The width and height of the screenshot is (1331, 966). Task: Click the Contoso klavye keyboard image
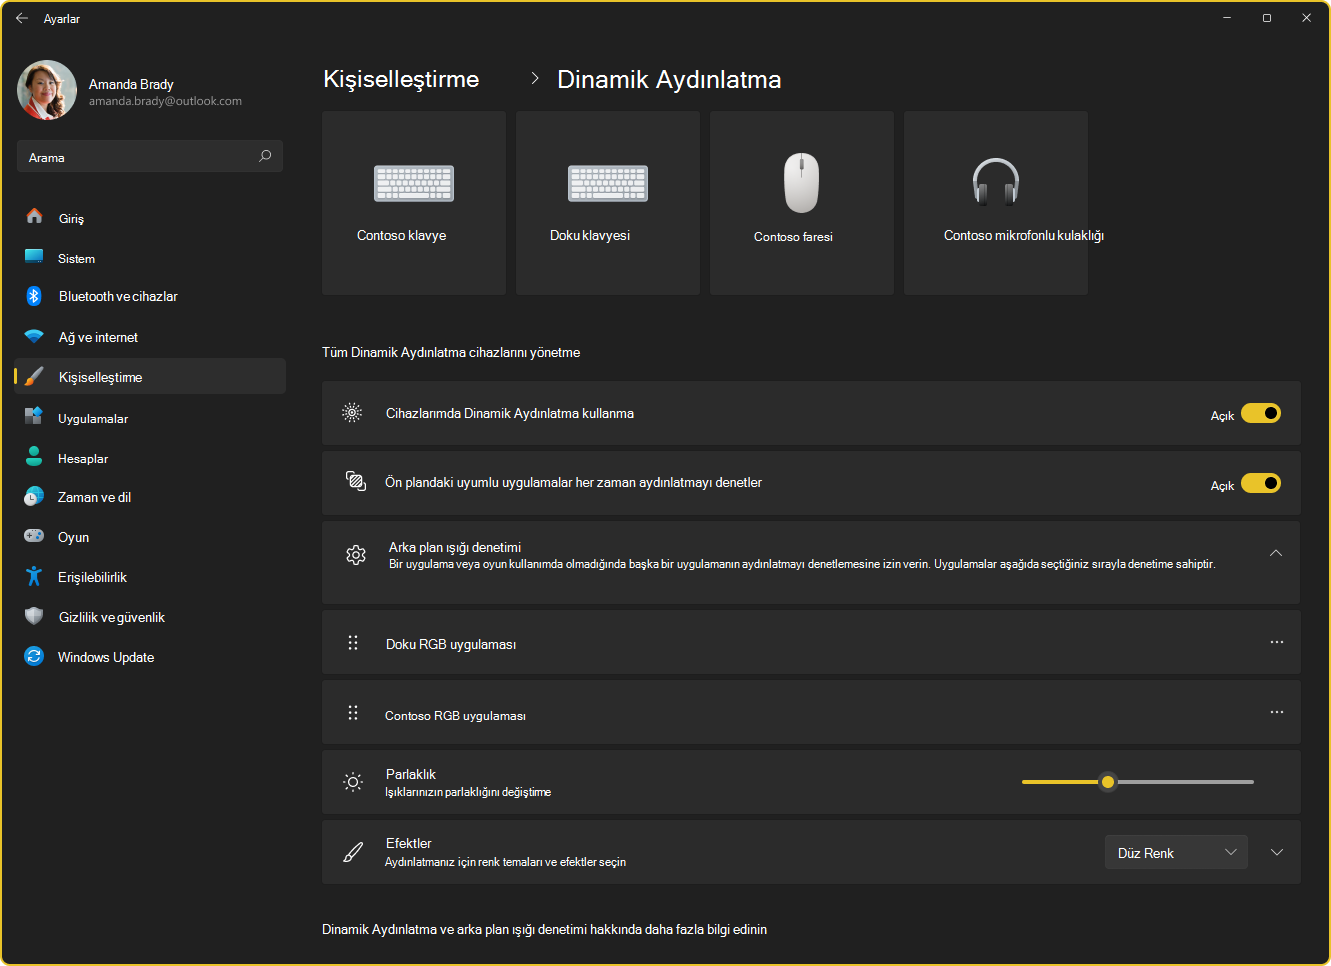pos(414,183)
